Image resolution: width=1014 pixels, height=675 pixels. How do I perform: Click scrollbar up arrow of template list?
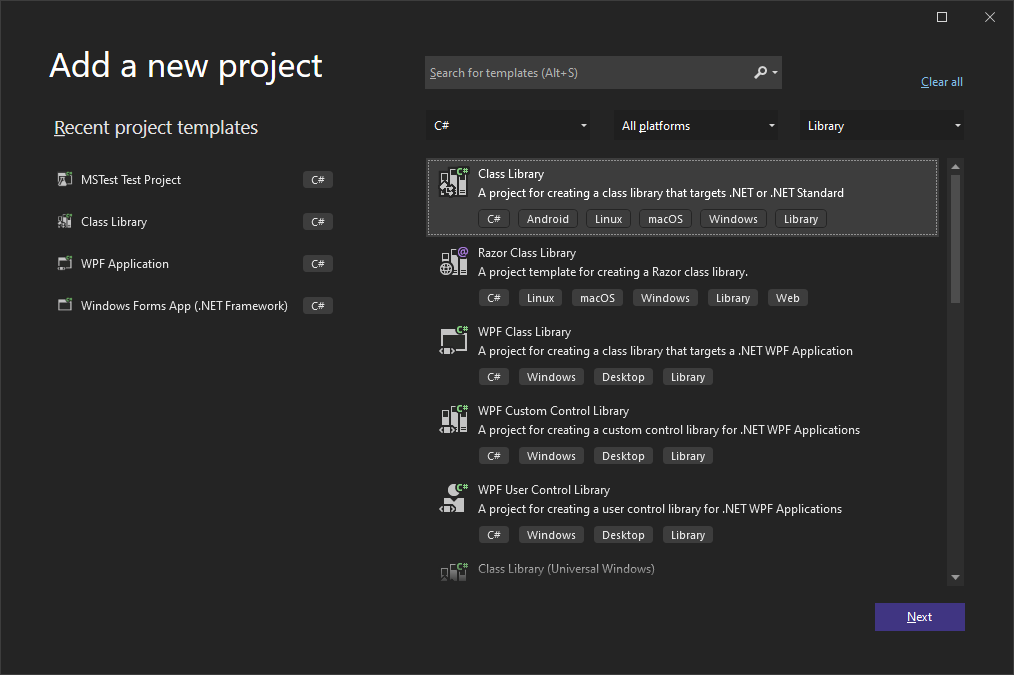(955, 167)
